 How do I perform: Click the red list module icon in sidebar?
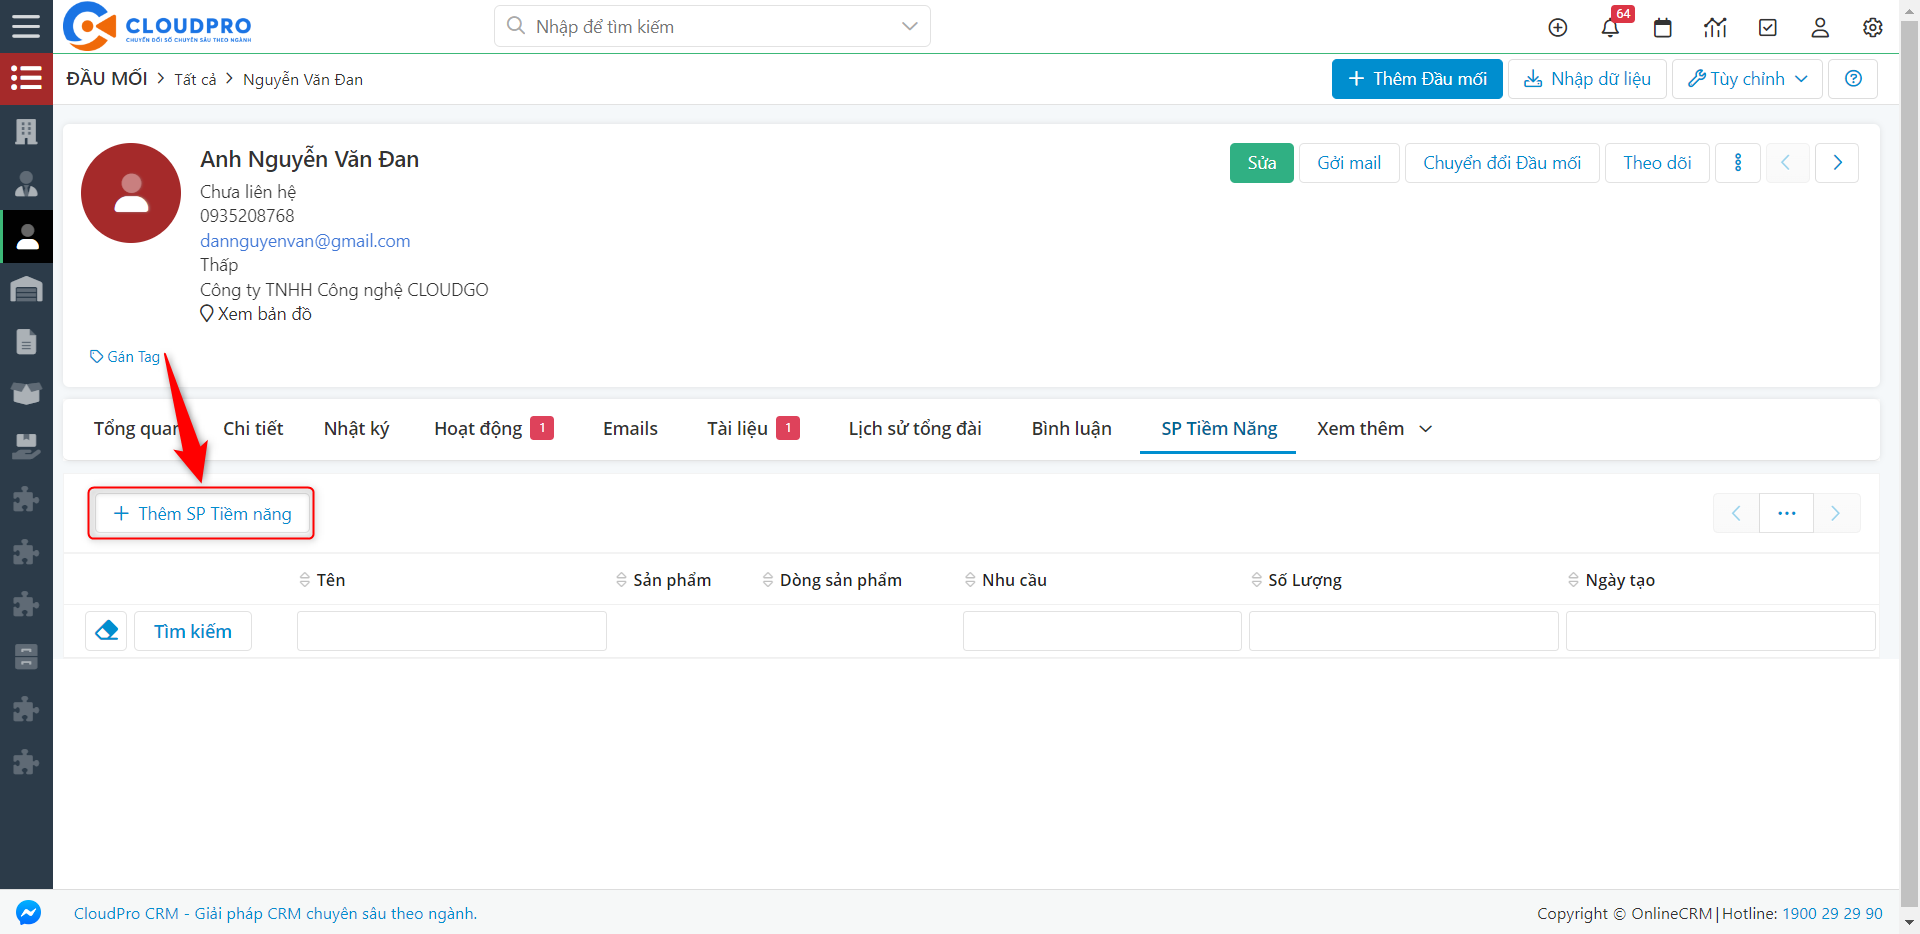[x=26, y=78]
